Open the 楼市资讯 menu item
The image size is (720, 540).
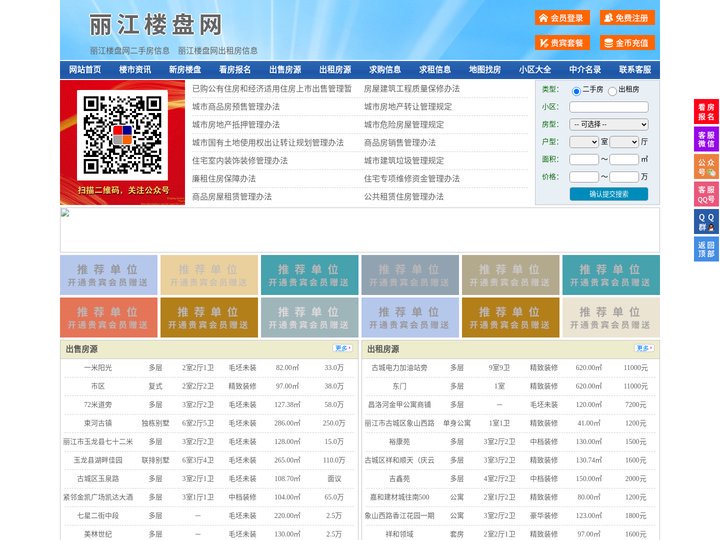pyautogui.click(x=135, y=70)
